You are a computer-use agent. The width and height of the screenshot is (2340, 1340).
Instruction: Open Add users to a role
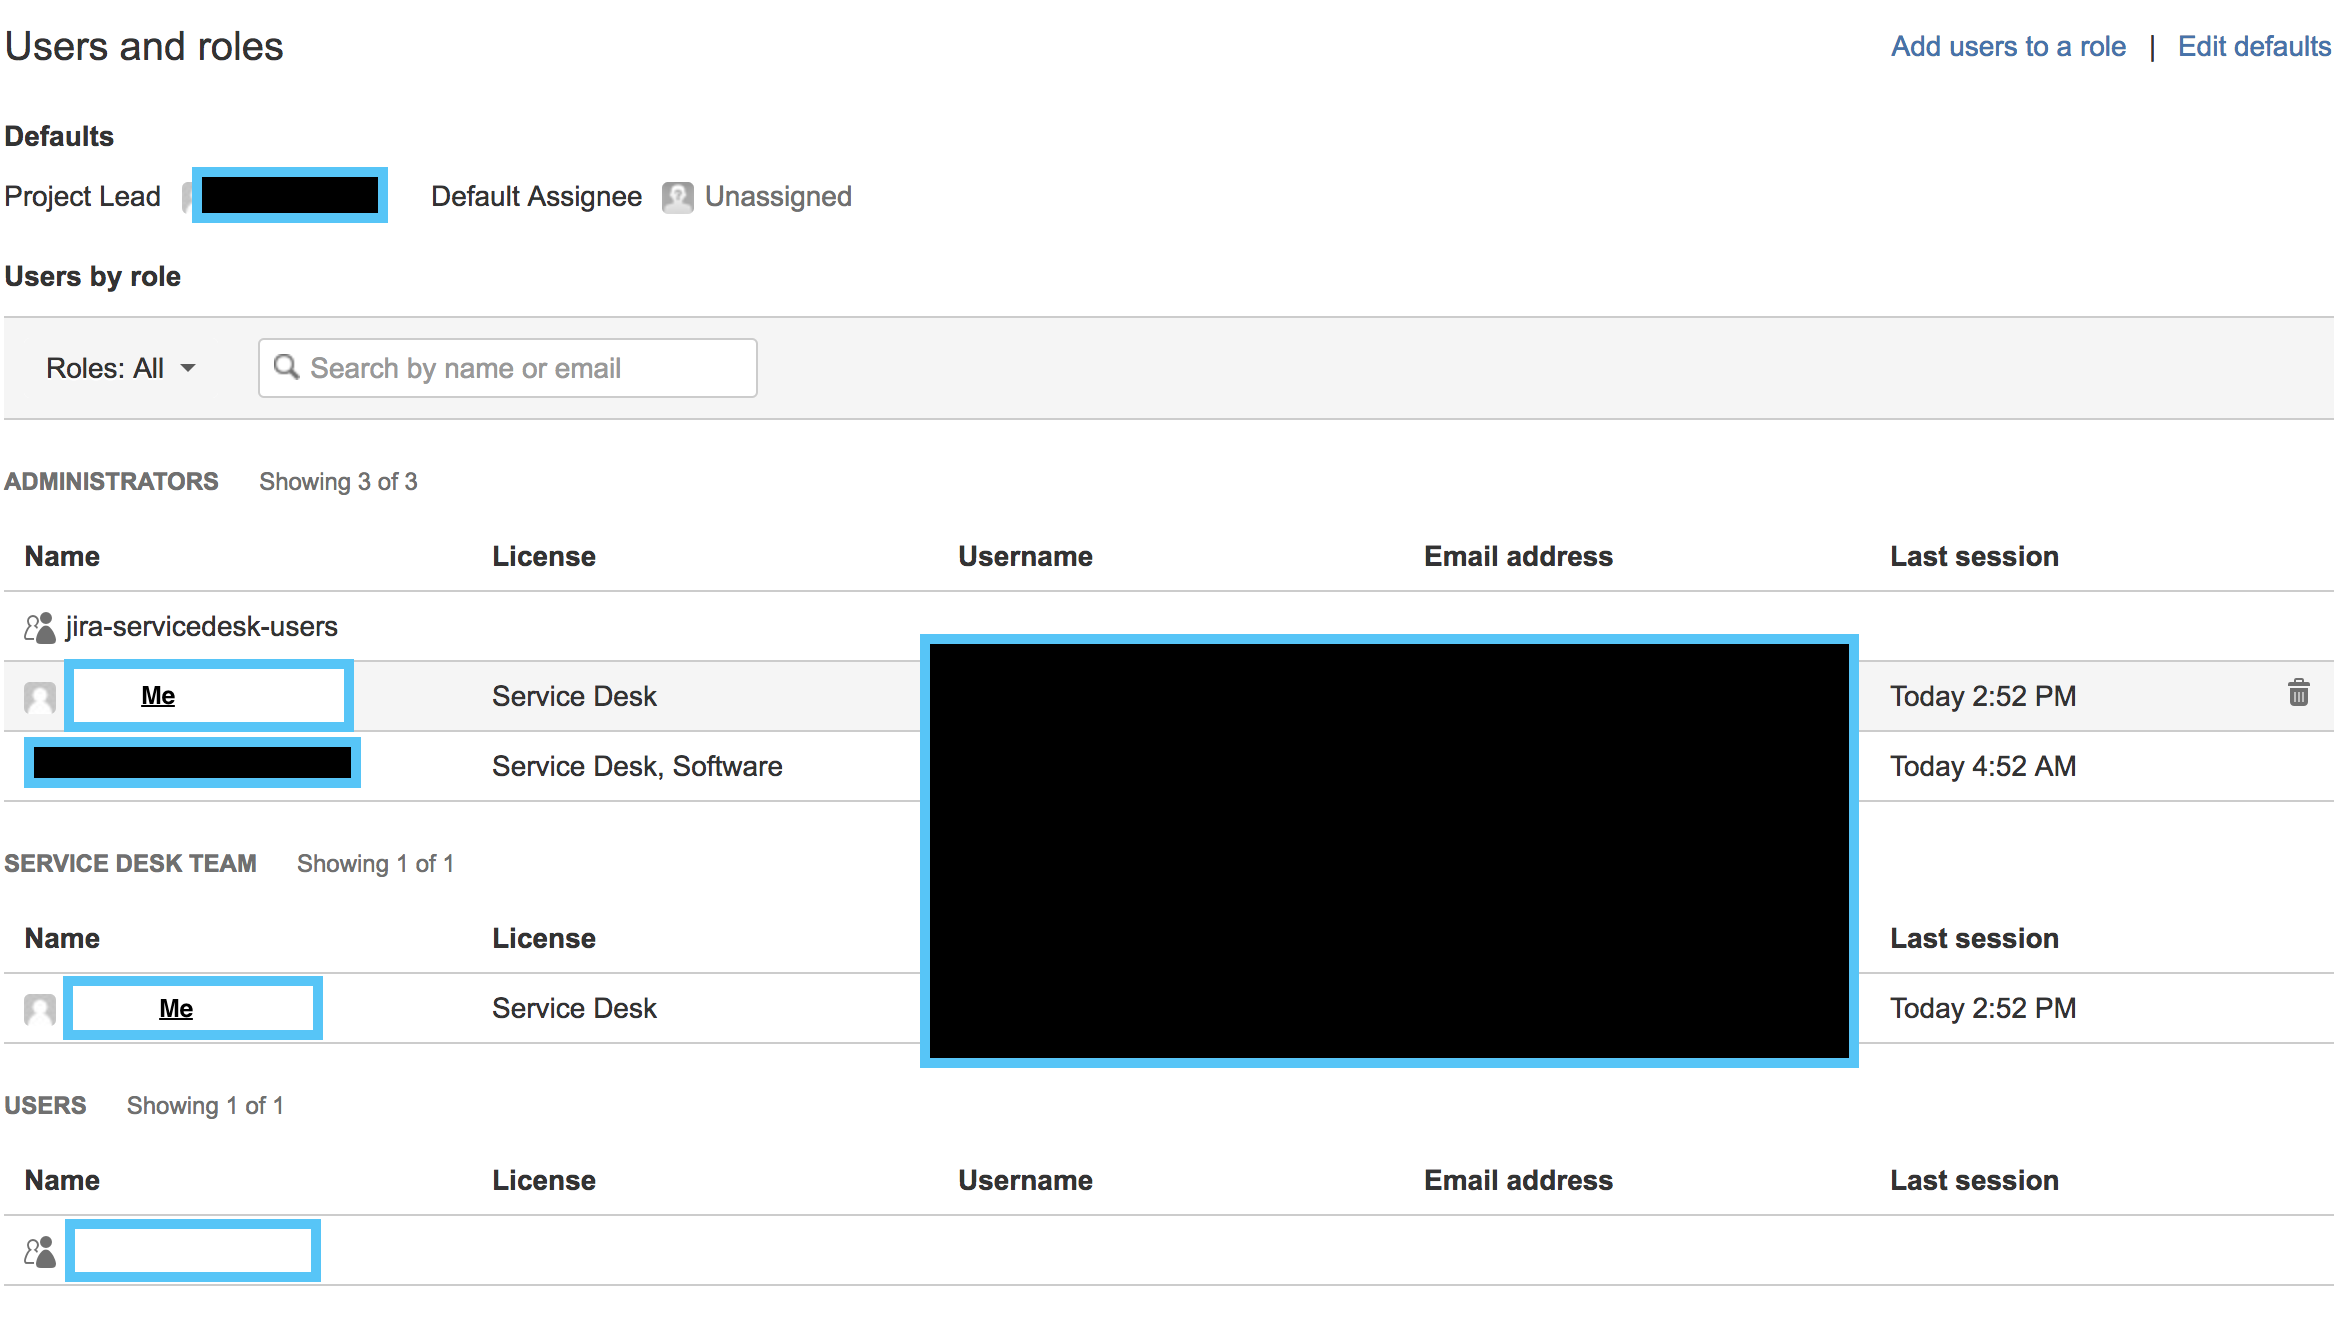(x=2008, y=46)
